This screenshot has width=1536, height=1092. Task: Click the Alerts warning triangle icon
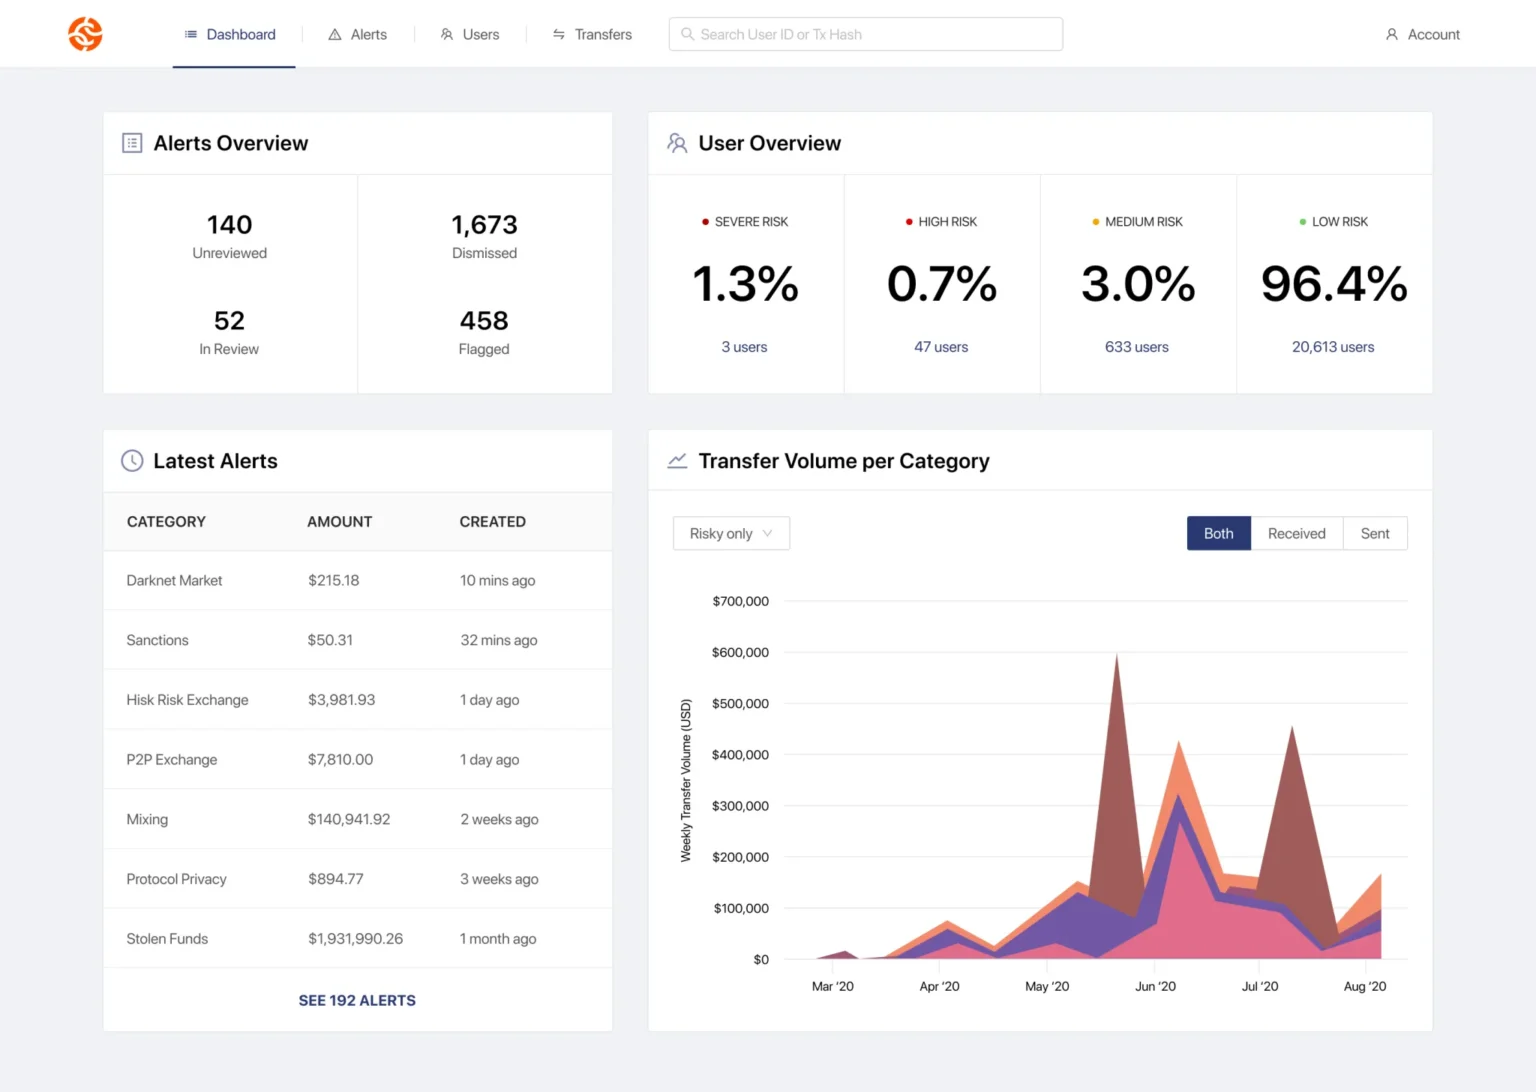[334, 33]
